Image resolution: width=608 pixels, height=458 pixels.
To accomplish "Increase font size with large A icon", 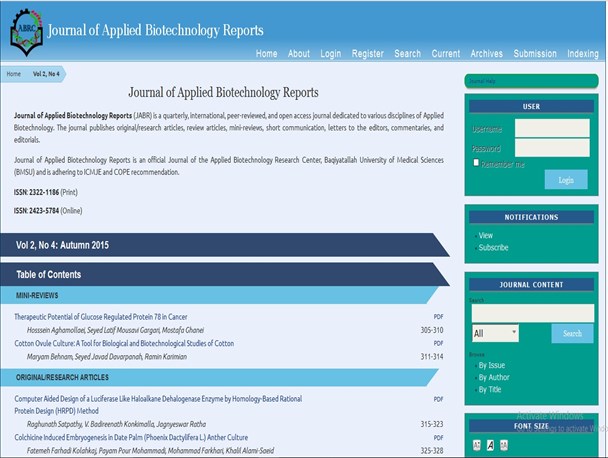I will (x=504, y=445).
